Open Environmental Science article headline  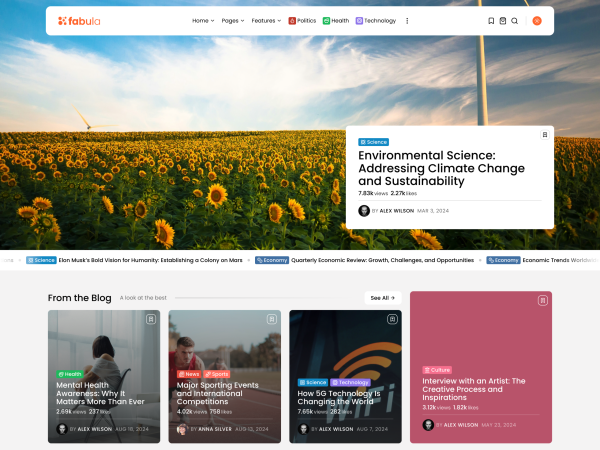441,168
